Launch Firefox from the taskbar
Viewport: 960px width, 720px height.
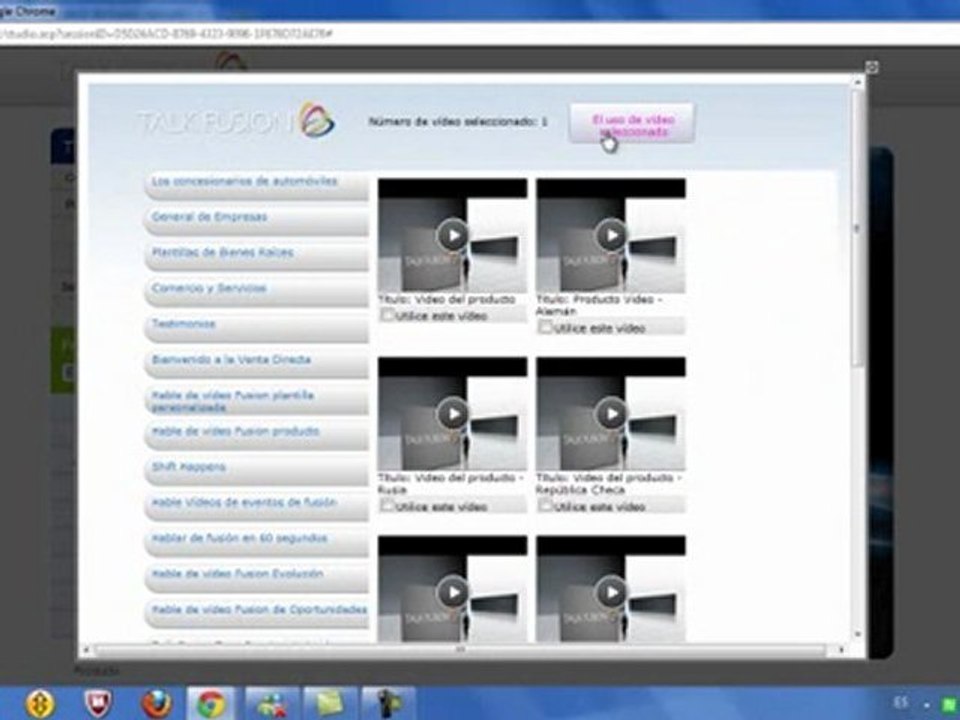point(156,704)
